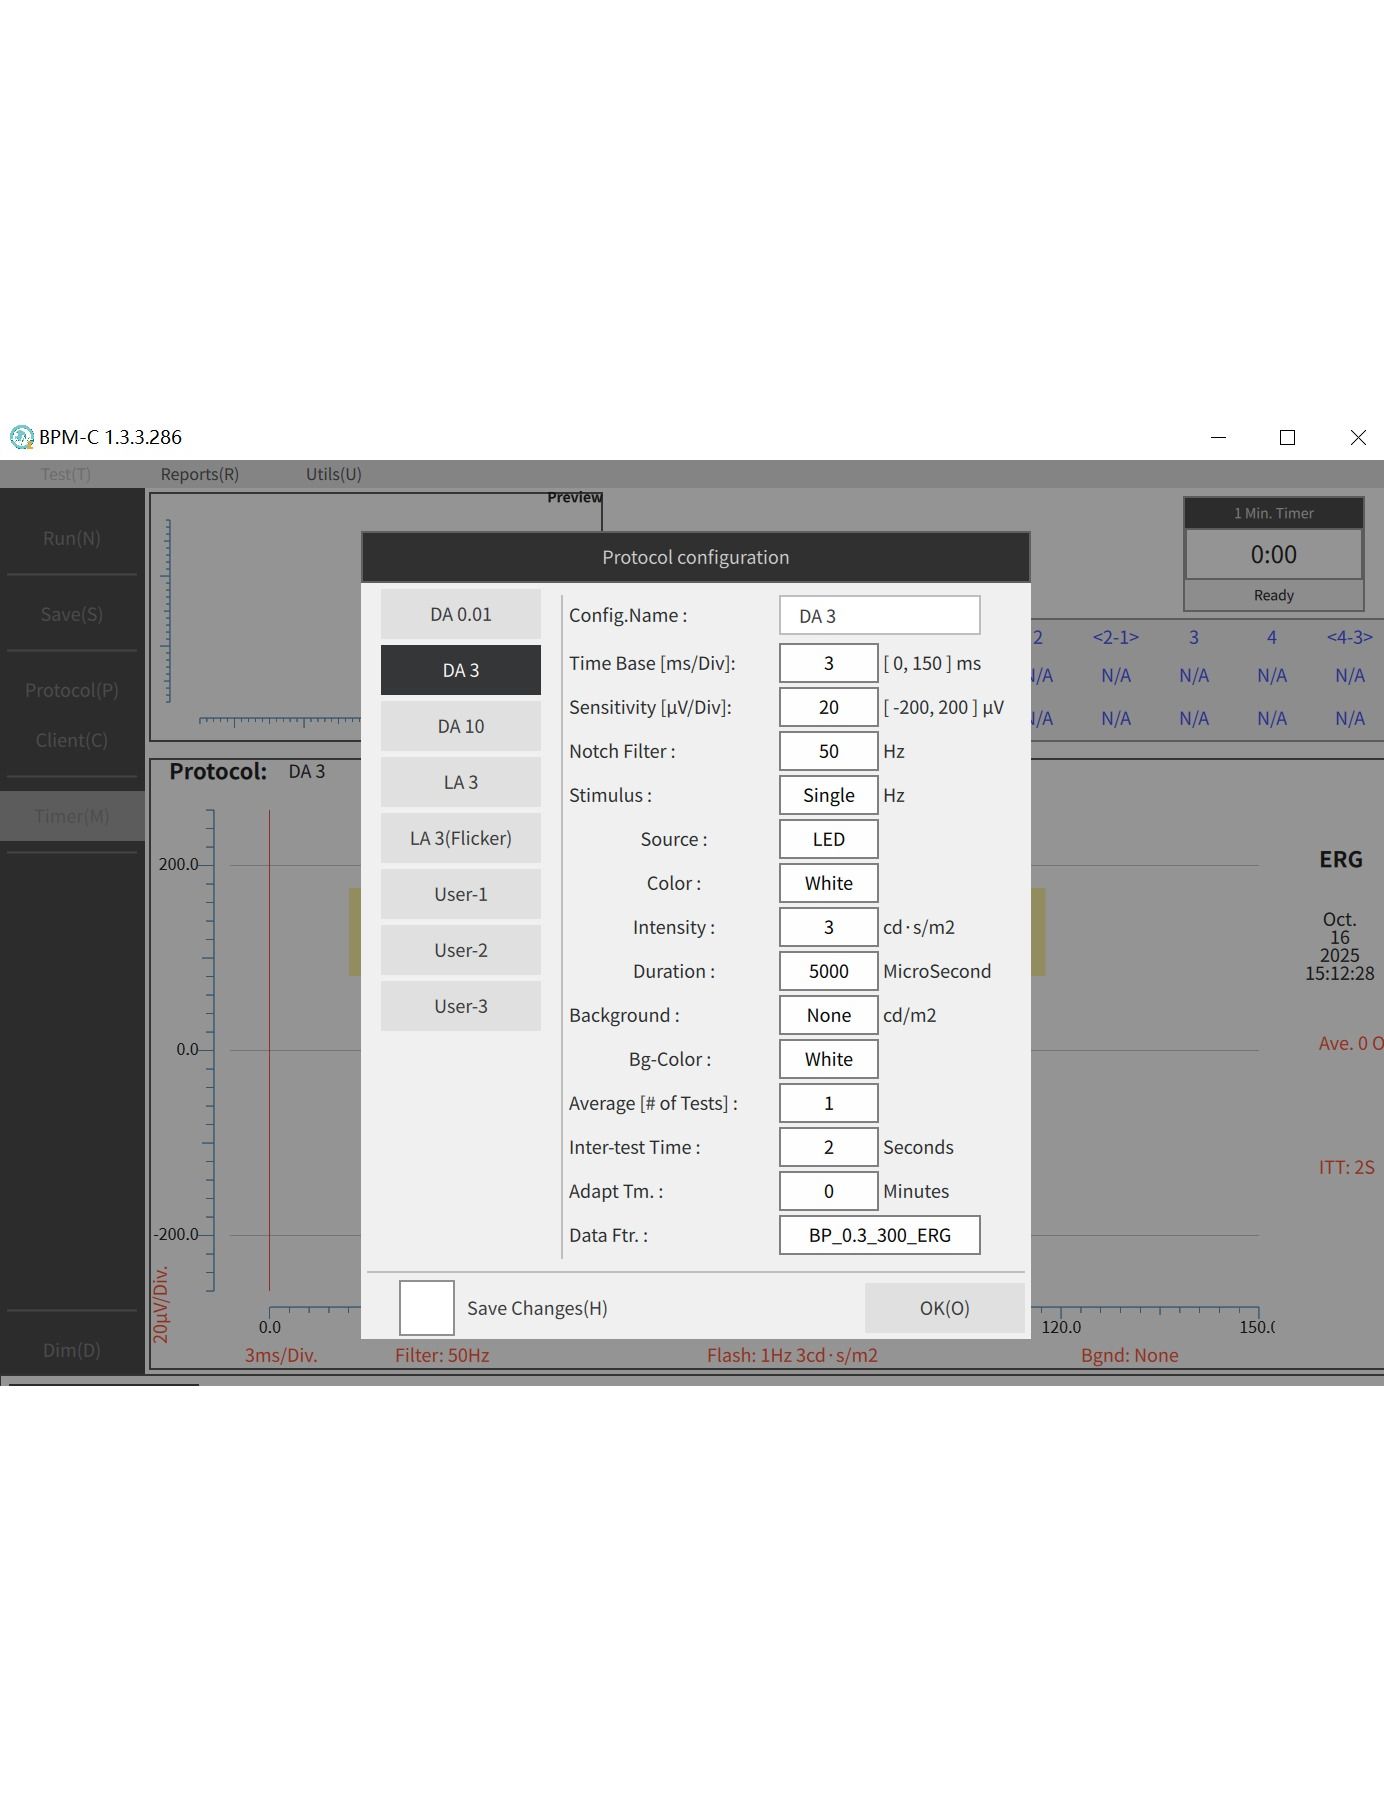
Task: Open the stimulus Color White selector
Action: click(x=828, y=883)
